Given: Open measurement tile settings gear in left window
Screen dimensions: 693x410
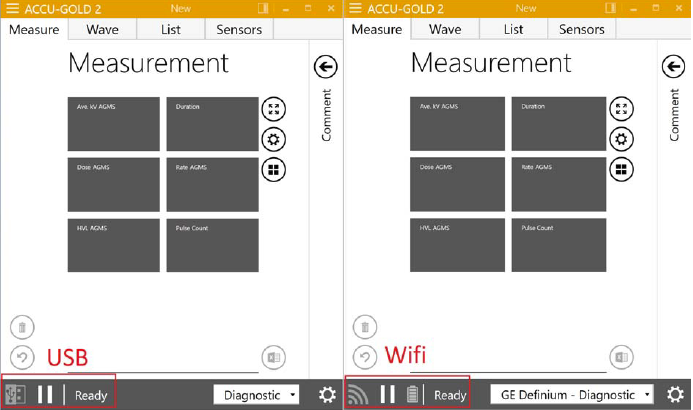Looking at the screenshot, I should point(274,140).
